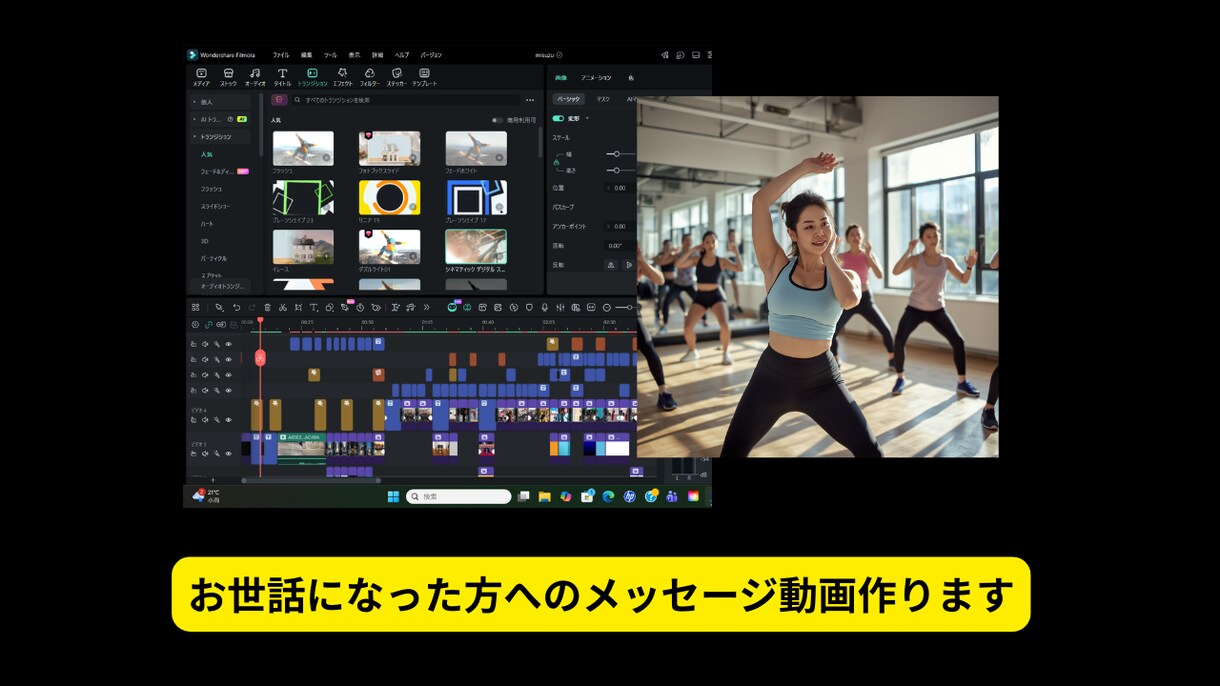Open Microsoft Edge from the taskbar
This screenshot has width=1220, height=686.
pos(608,496)
